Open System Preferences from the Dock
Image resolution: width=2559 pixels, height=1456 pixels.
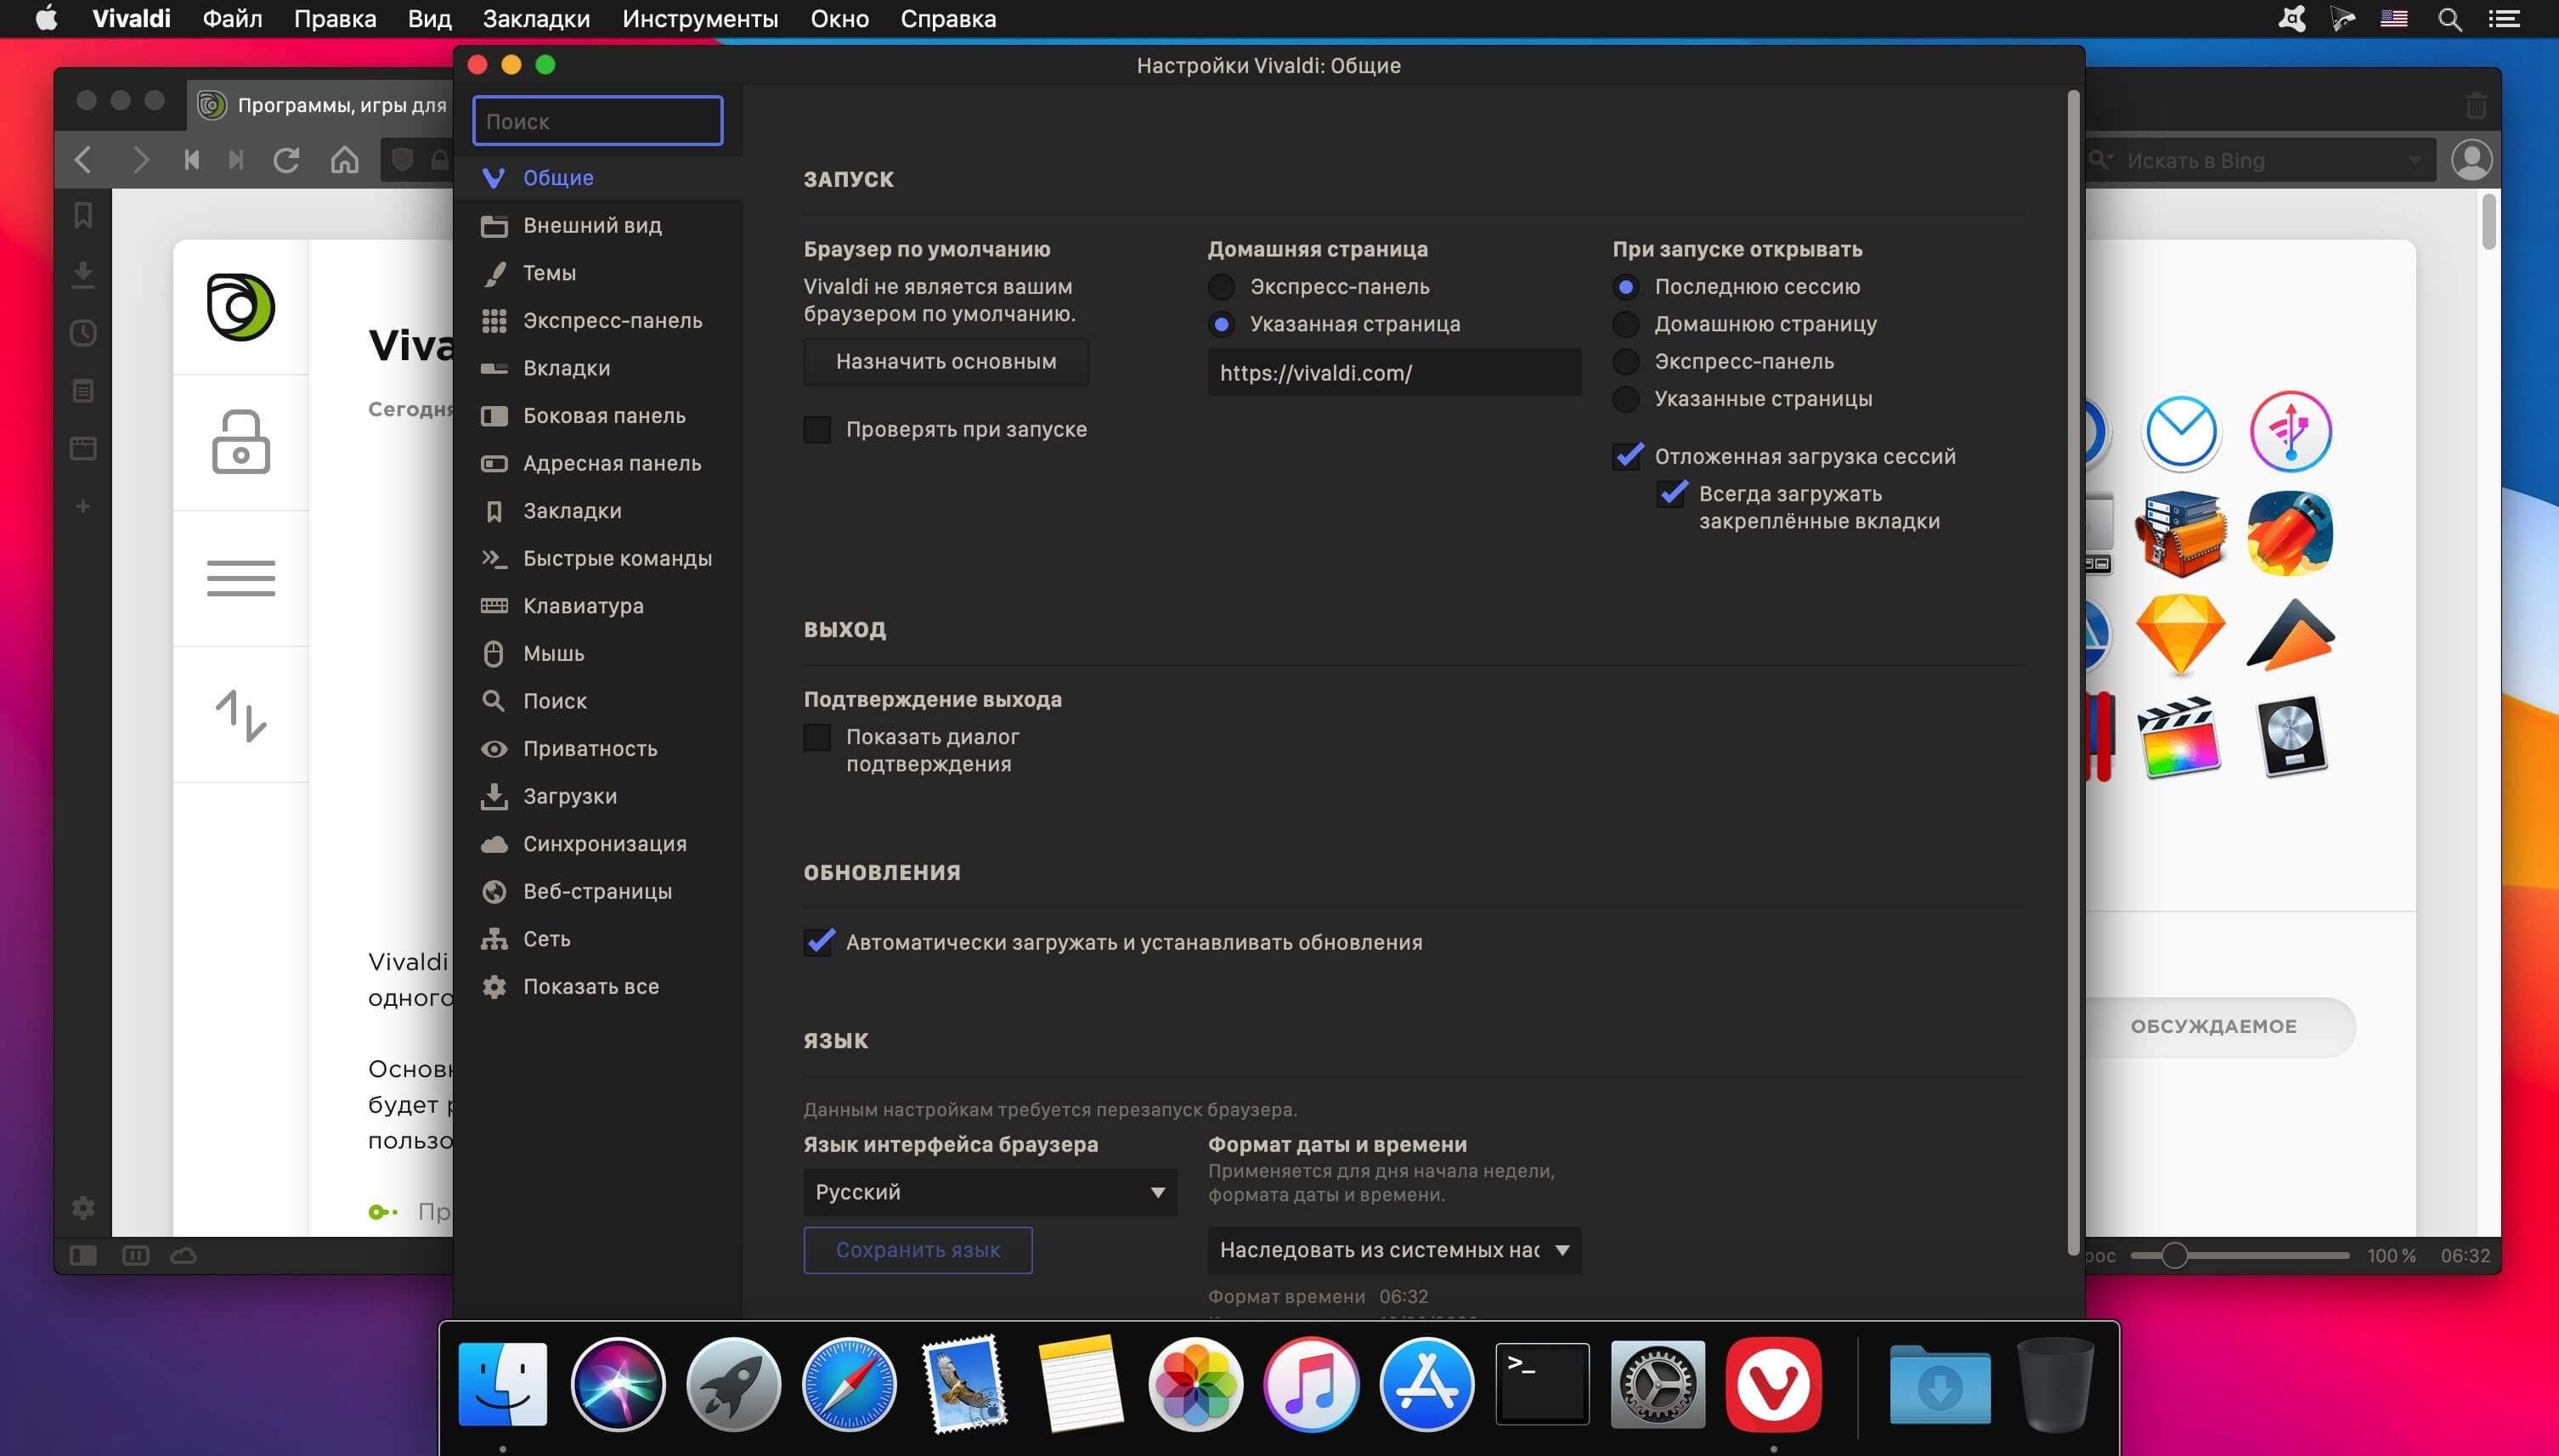click(1657, 1384)
